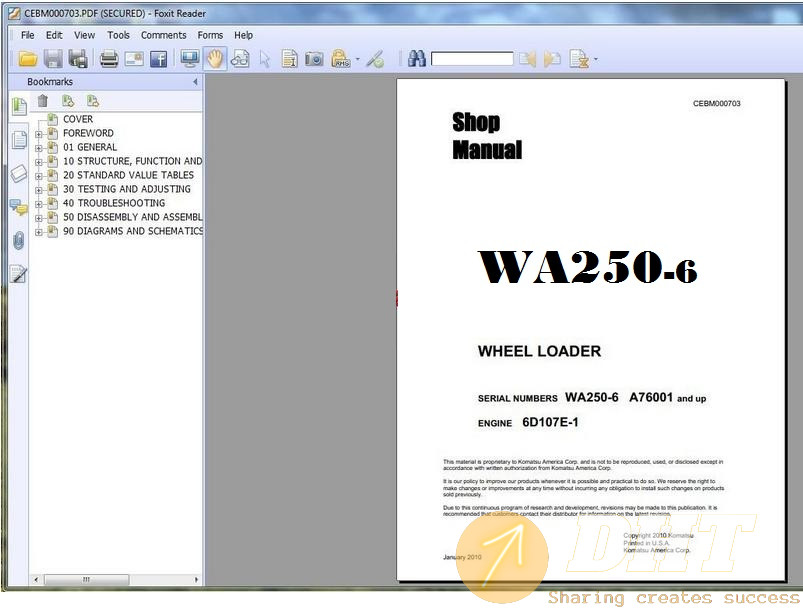The width and height of the screenshot is (803, 610).
Task: Select the Hand tool
Action: coord(215,58)
